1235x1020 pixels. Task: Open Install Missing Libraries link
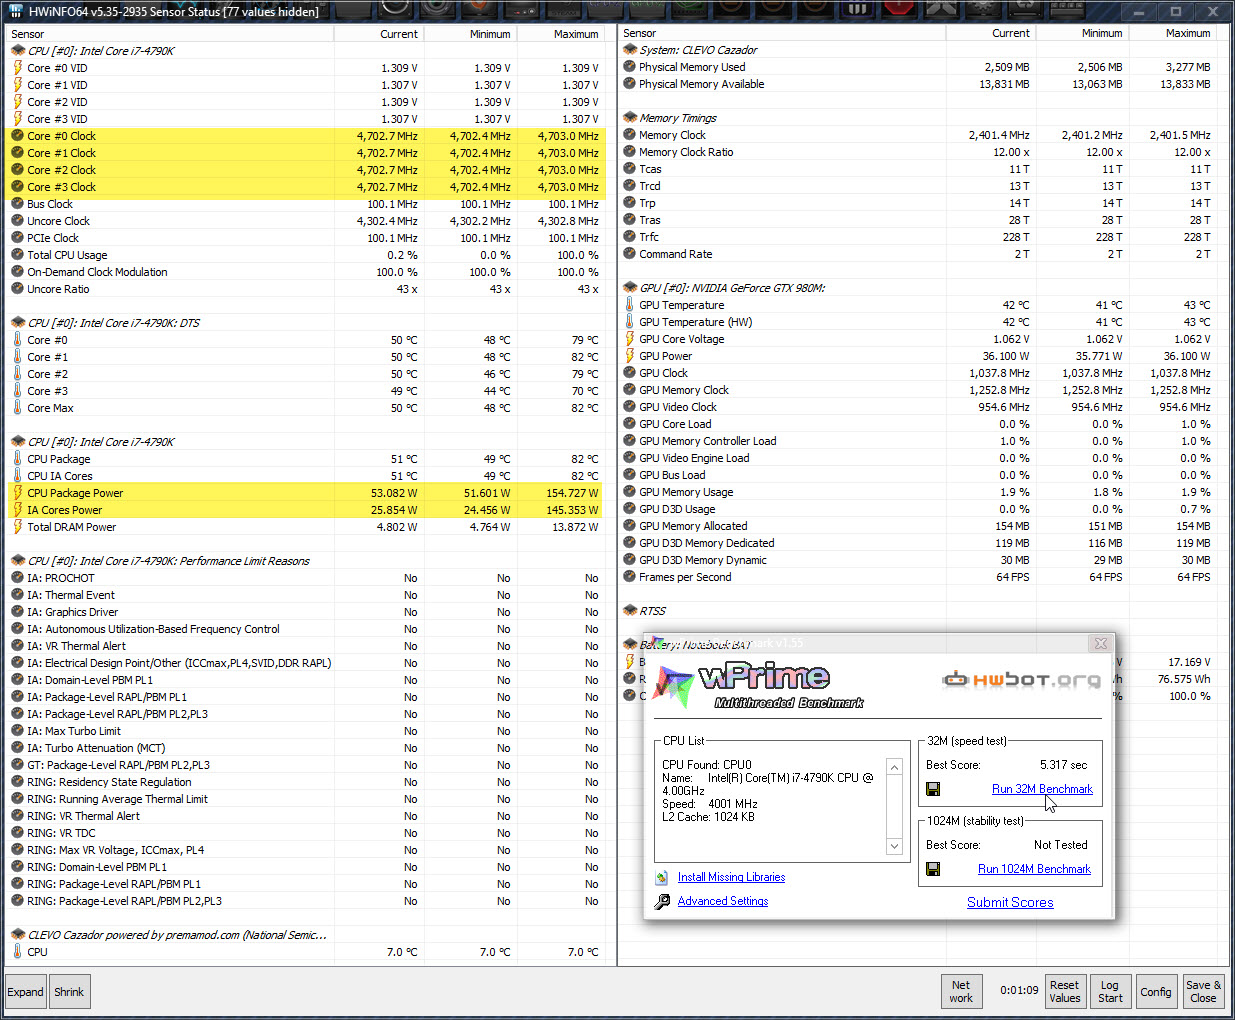731,877
